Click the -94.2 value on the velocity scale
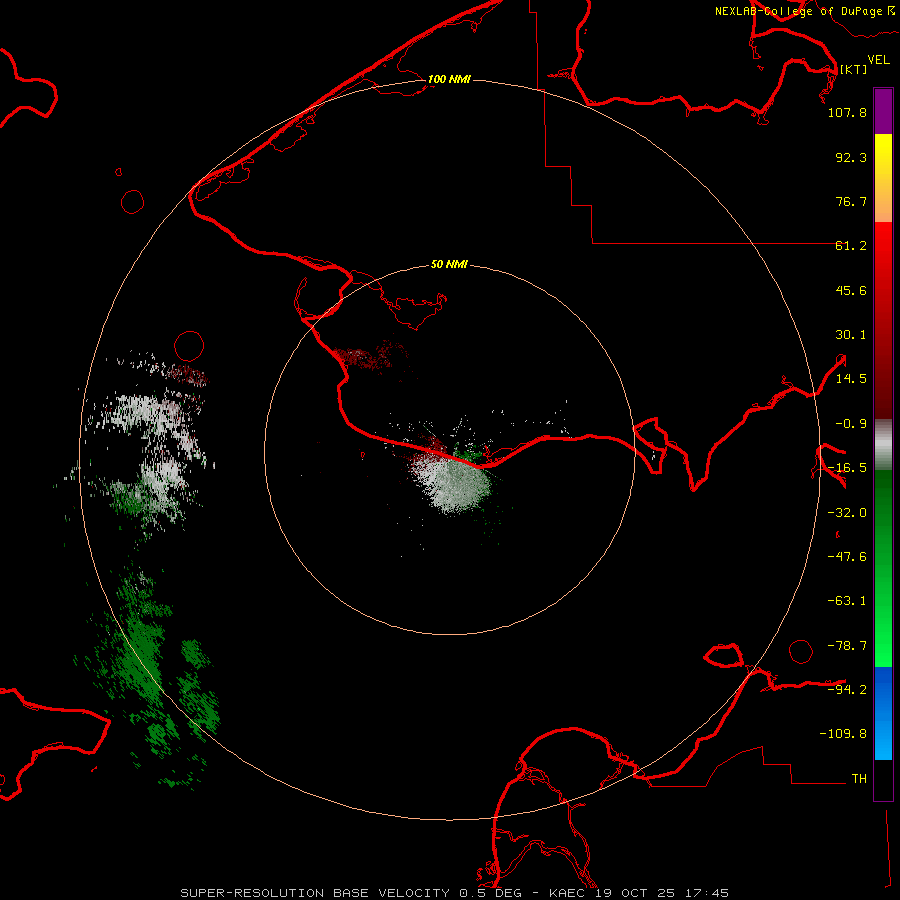This screenshot has width=900, height=900. coord(847,689)
